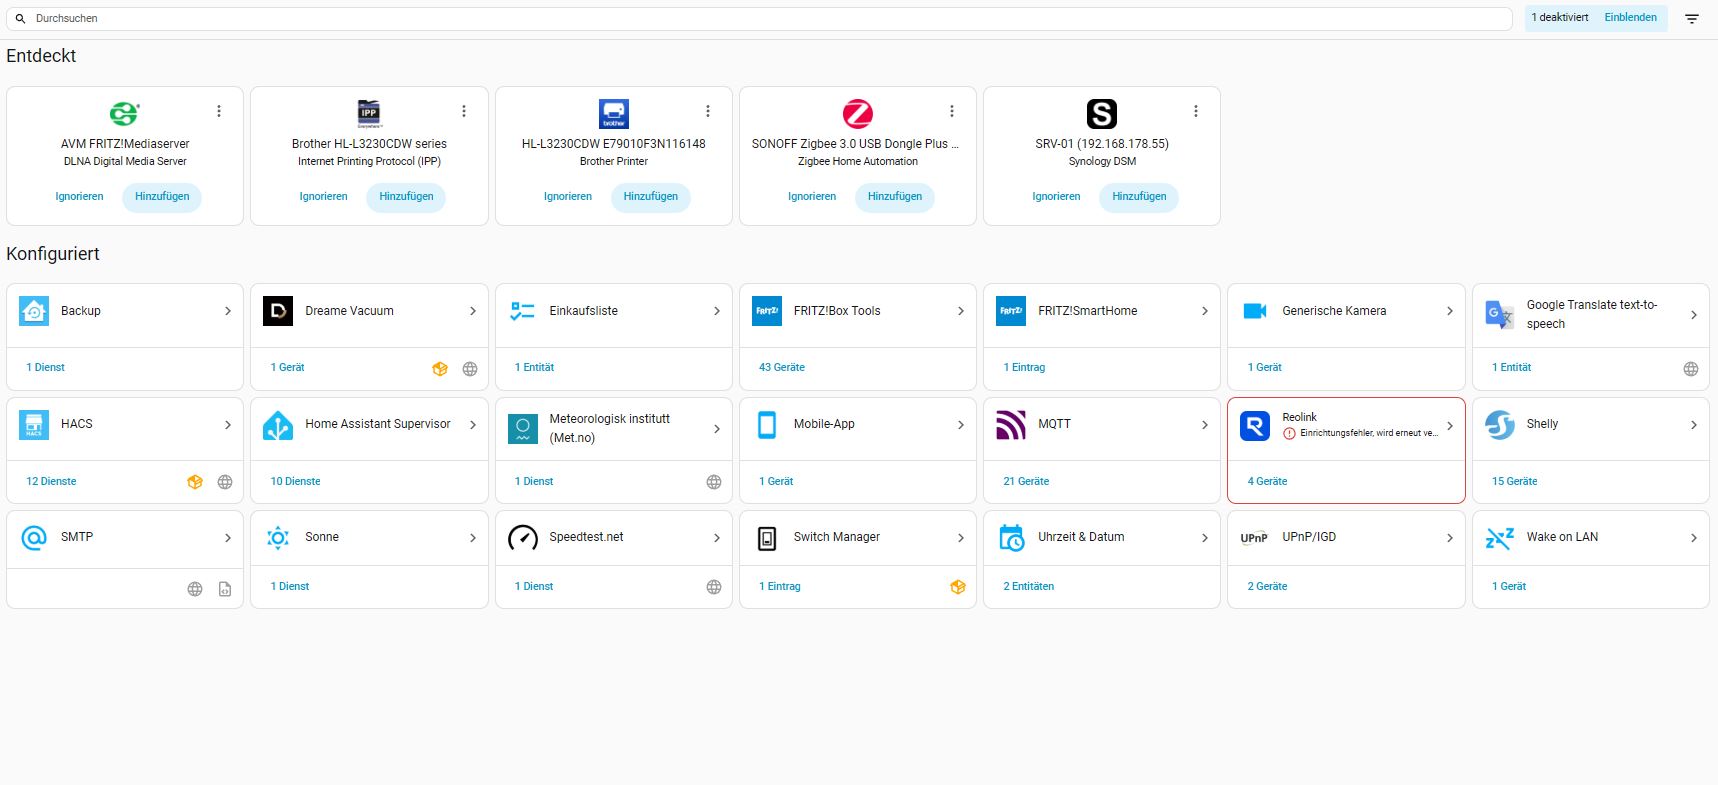This screenshot has height=785, width=1718.
Task: Click the Speedtest.net gauge icon
Action: point(523,538)
